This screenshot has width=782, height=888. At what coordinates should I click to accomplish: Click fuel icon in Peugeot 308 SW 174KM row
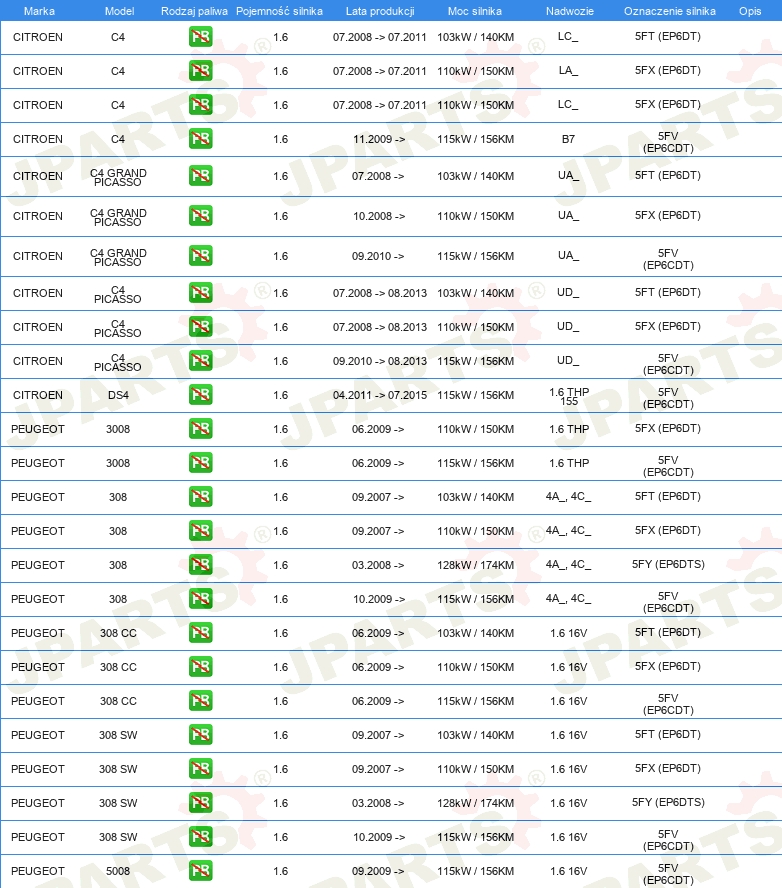200,802
